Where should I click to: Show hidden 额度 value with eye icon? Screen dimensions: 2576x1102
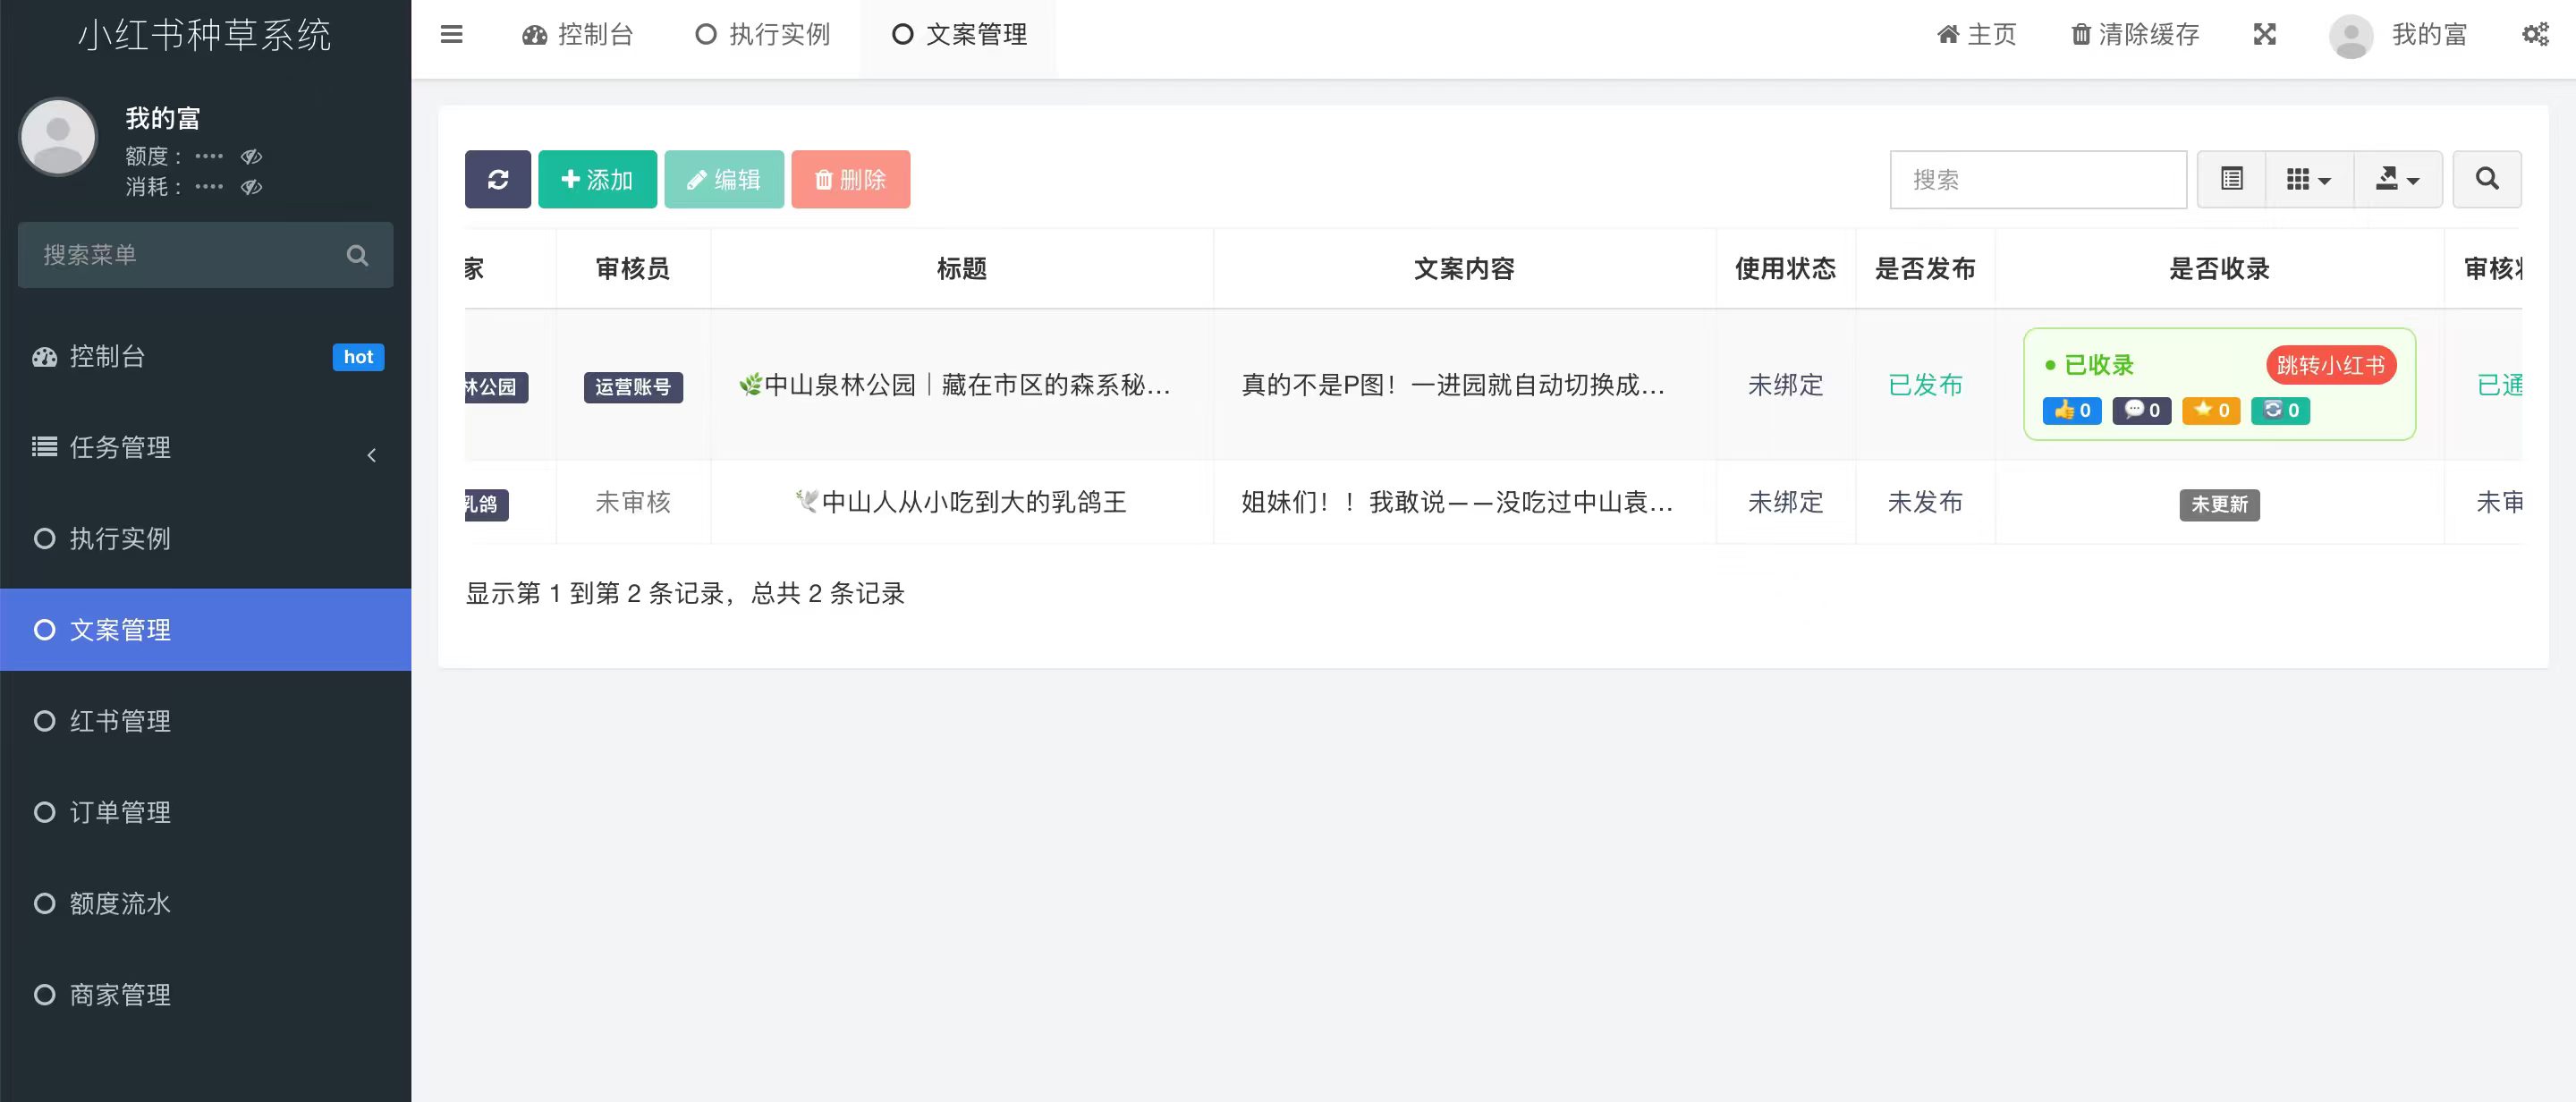(251, 156)
